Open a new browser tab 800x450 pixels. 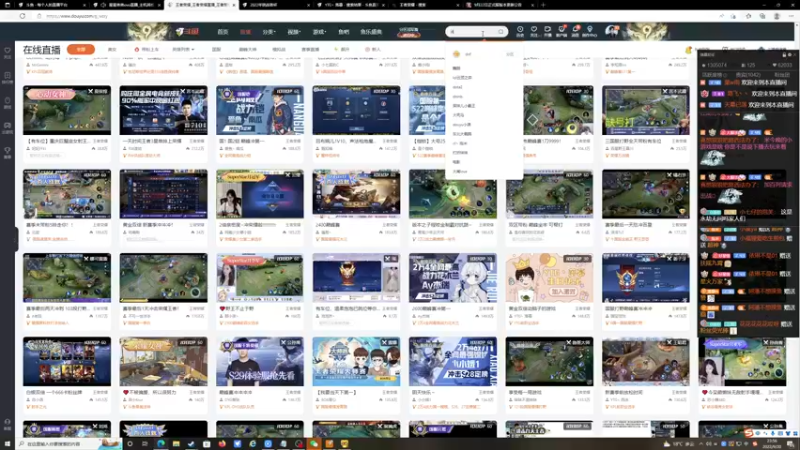(x=543, y=5)
